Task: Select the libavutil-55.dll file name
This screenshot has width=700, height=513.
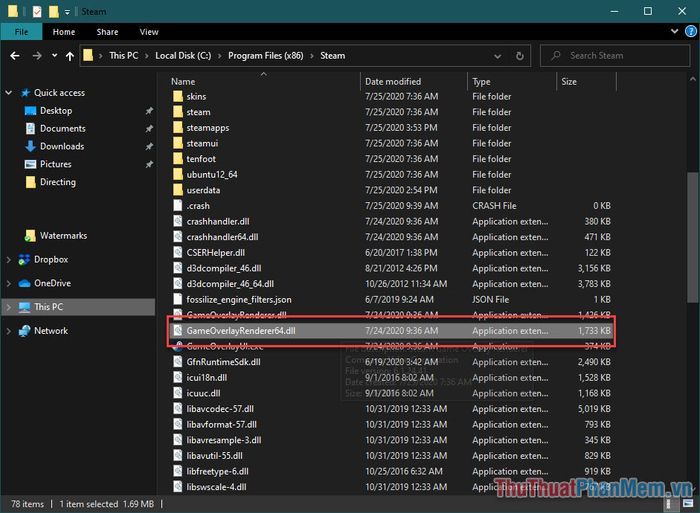Action: pos(214,456)
